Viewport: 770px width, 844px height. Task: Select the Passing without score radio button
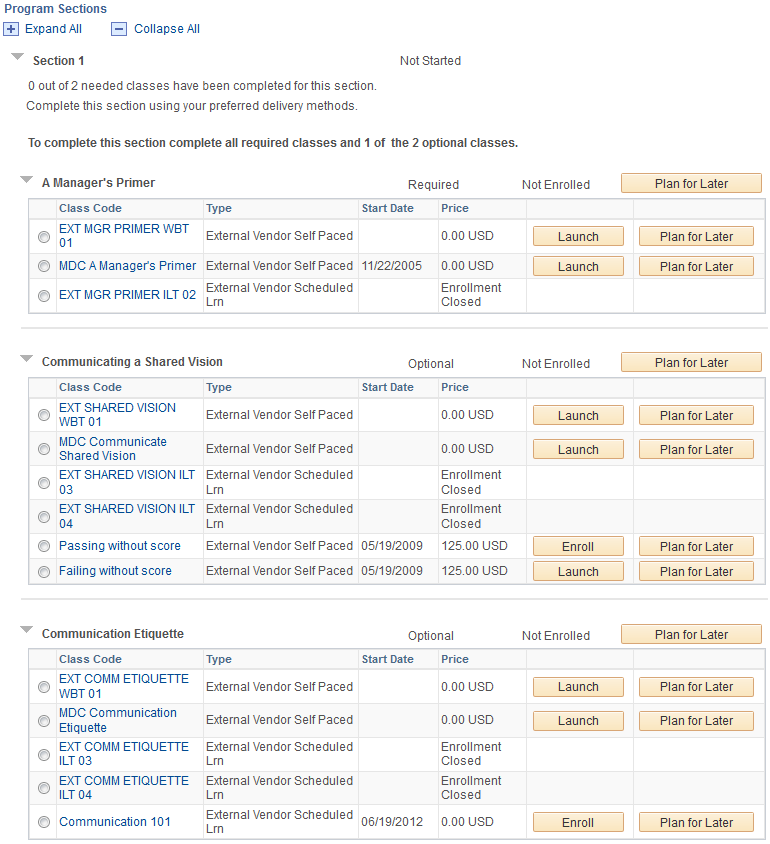click(44, 546)
